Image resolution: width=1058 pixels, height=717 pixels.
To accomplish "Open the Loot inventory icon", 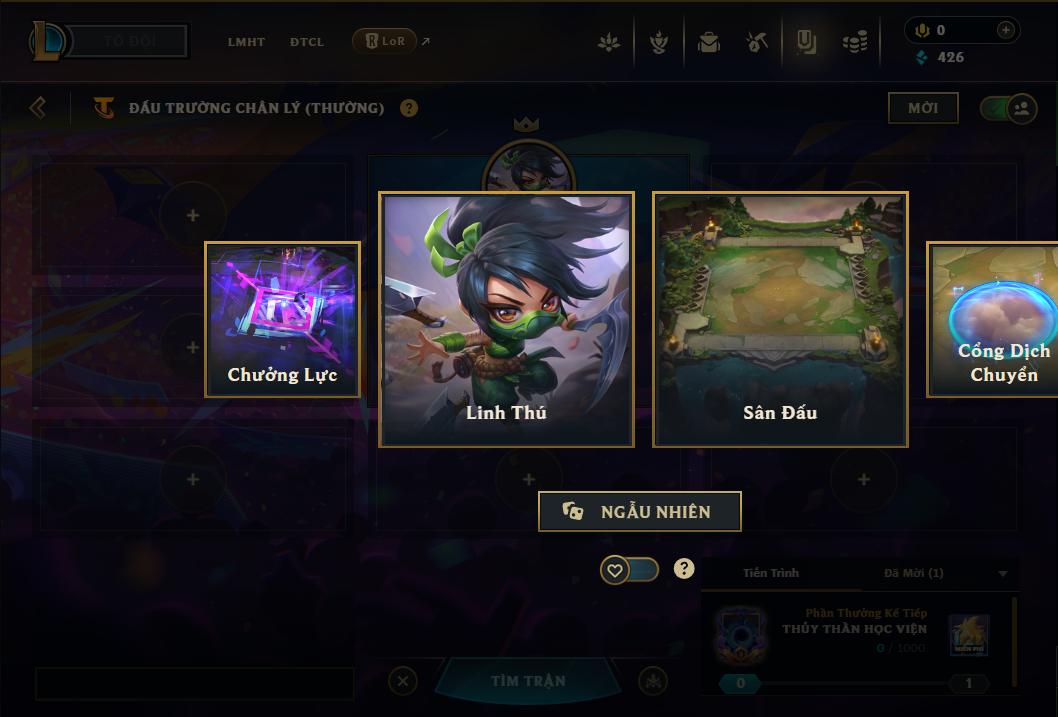I will (x=806, y=42).
